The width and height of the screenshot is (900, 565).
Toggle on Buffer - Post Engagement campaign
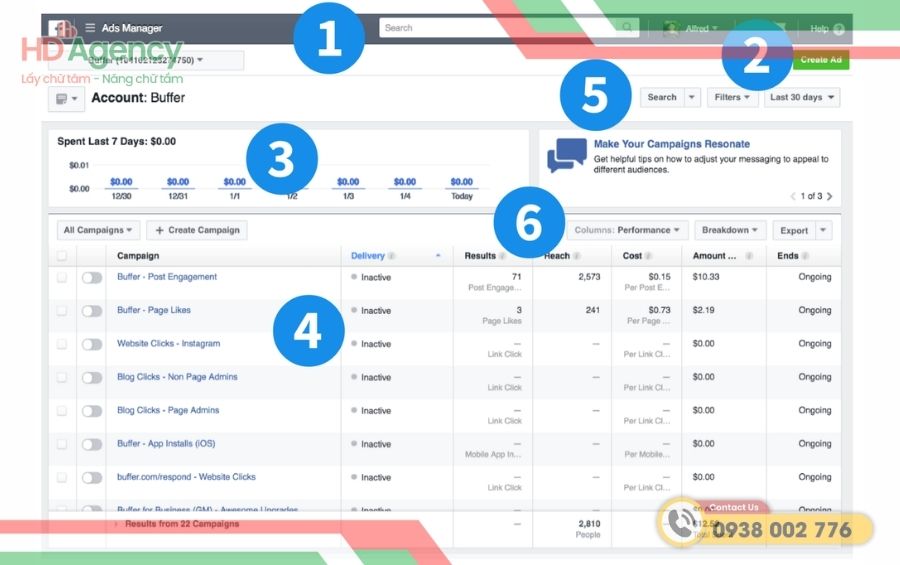(92, 278)
